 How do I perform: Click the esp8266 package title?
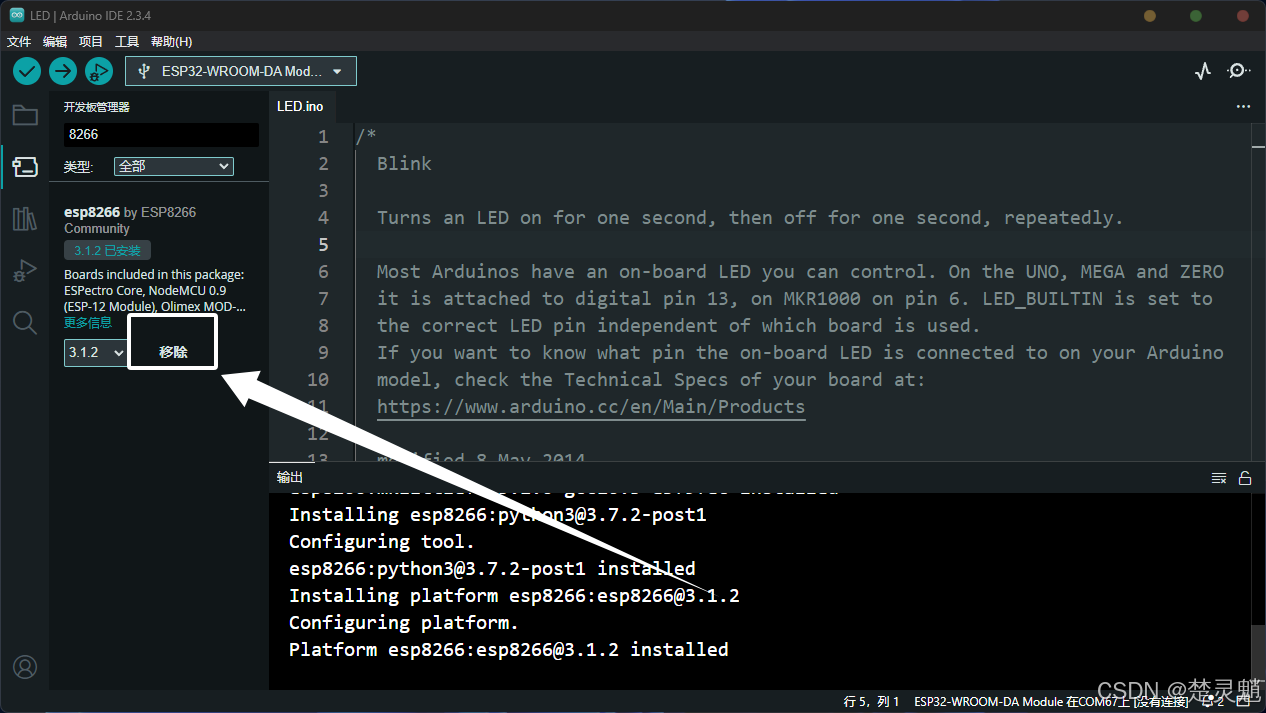click(92, 212)
